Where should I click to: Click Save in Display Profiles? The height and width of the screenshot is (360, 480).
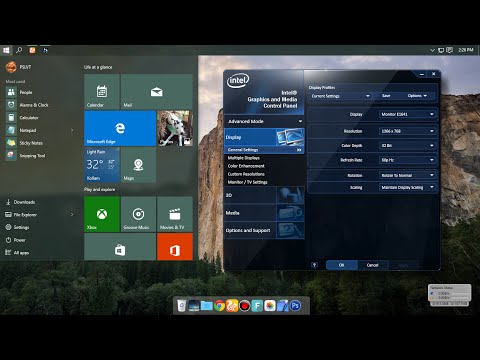pos(386,96)
